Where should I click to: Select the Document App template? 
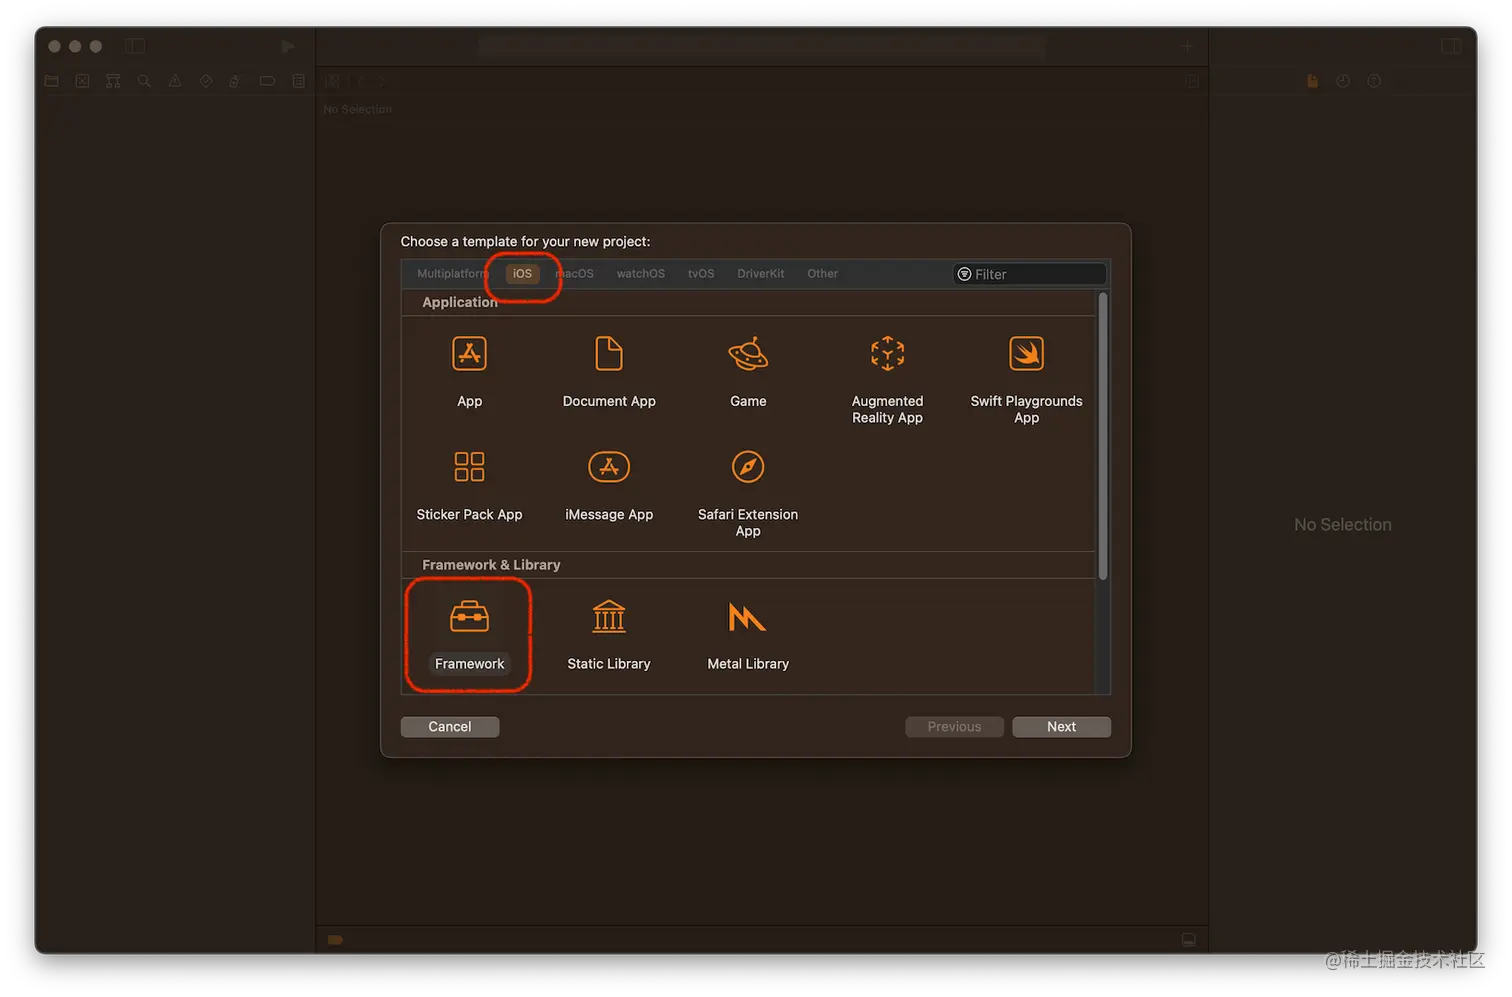click(609, 372)
